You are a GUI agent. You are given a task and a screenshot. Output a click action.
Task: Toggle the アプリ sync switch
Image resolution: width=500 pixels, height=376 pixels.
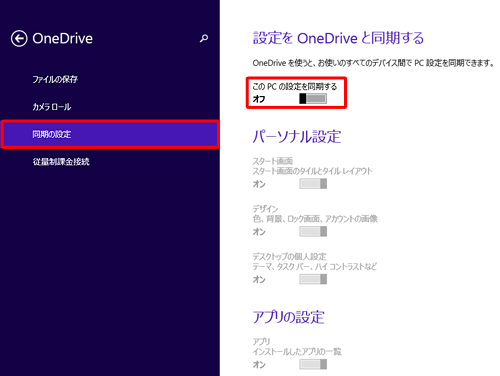[313, 364]
